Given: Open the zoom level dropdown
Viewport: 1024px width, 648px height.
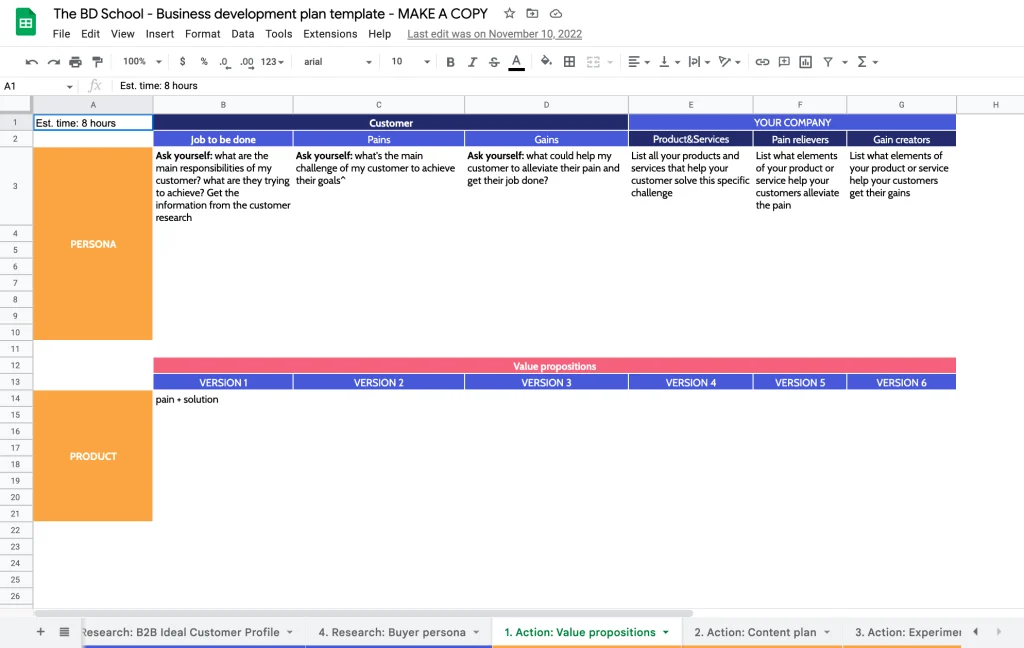Looking at the screenshot, I should pyautogui.click(x=137, y=61).
